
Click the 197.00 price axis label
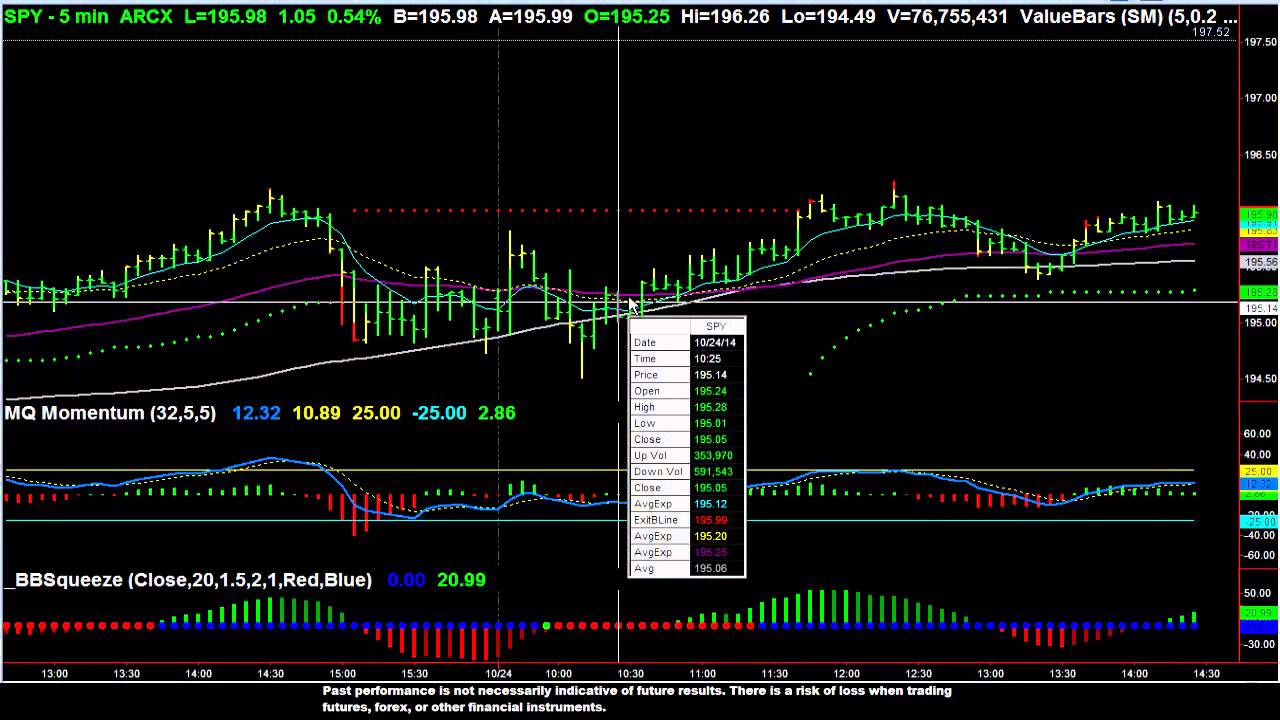[x=1260, y=98]
